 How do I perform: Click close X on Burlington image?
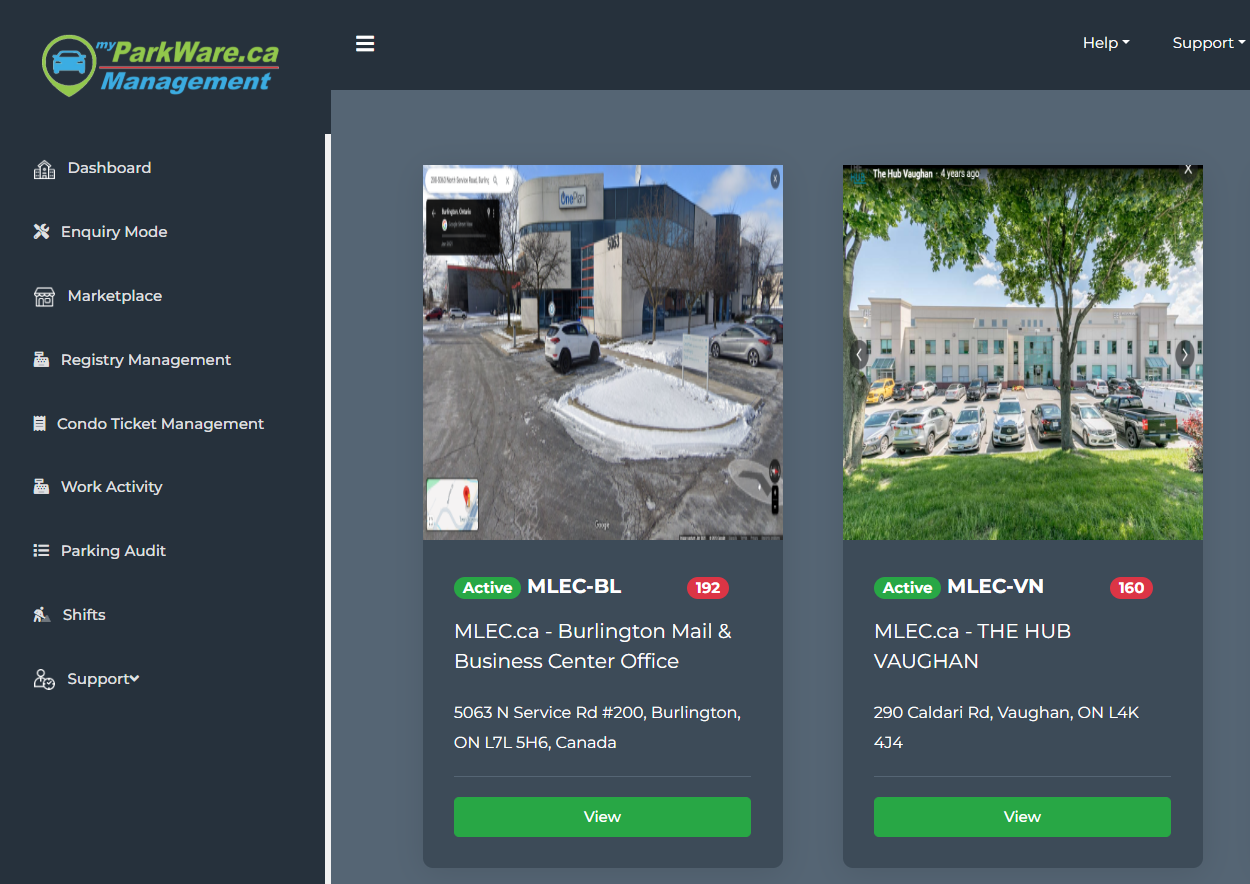coord(775,179)
